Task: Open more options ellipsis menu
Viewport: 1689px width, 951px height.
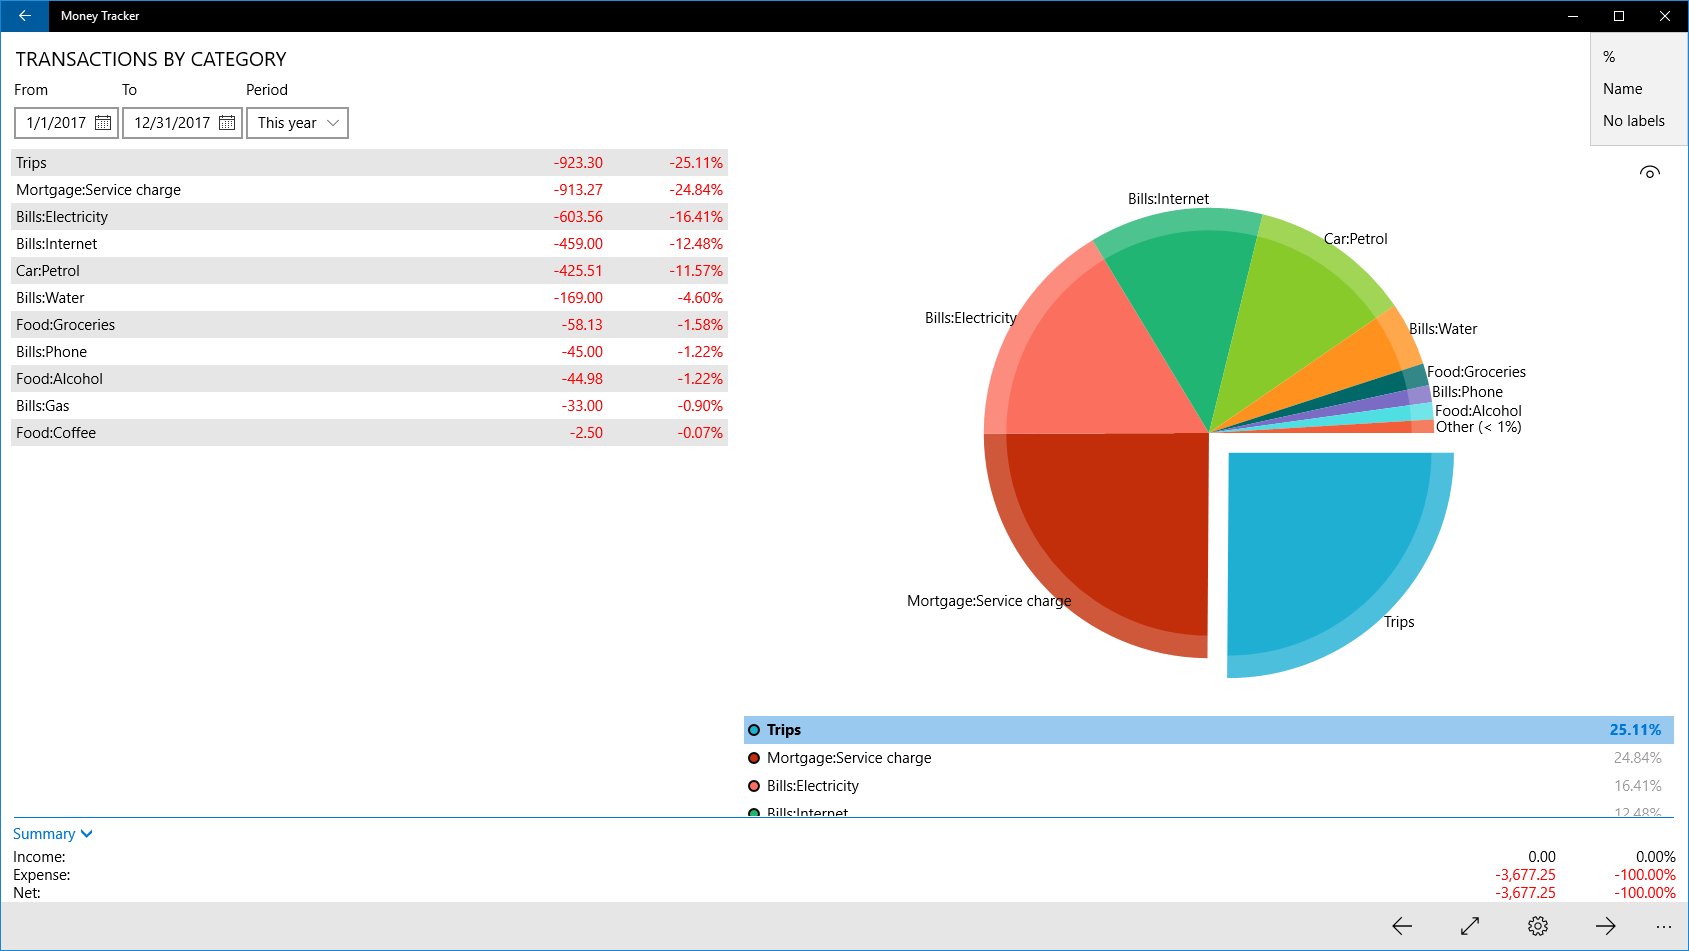Action: [1664, 926]
